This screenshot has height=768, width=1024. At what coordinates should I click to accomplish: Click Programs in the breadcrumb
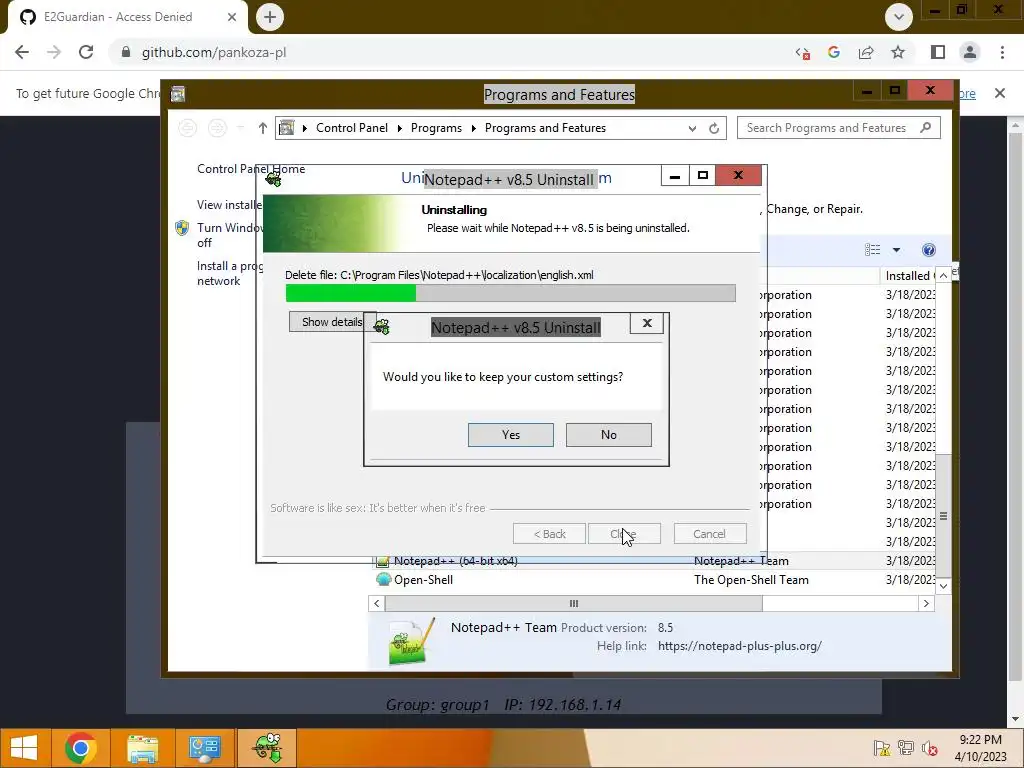click(436, 128)
